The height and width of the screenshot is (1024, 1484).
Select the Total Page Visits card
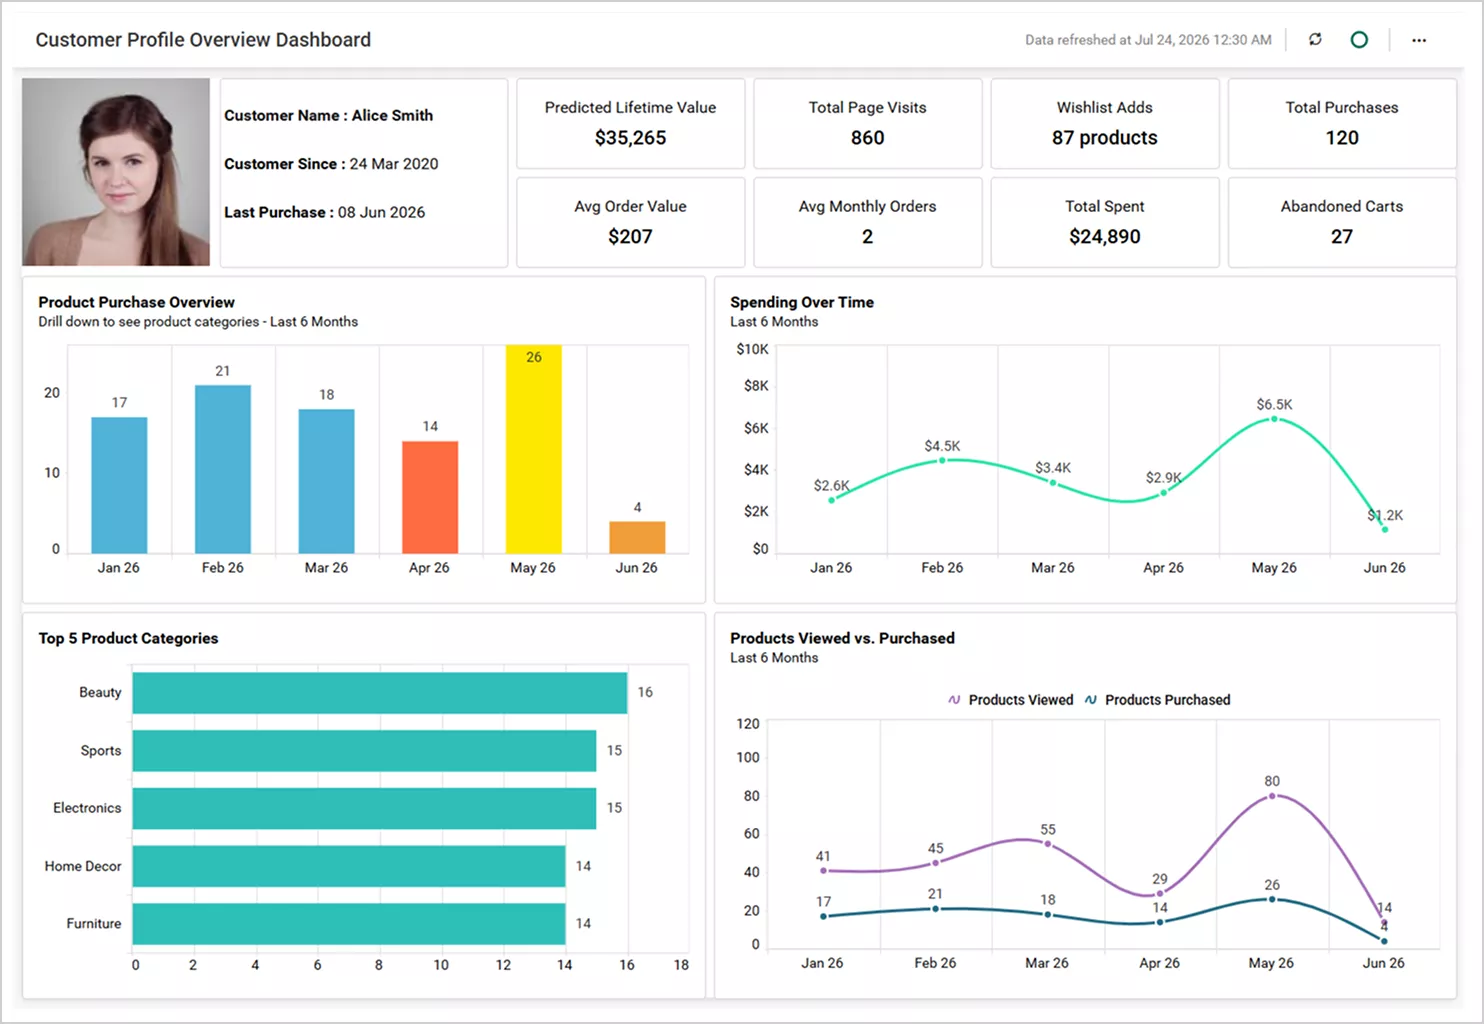(867, 123)
